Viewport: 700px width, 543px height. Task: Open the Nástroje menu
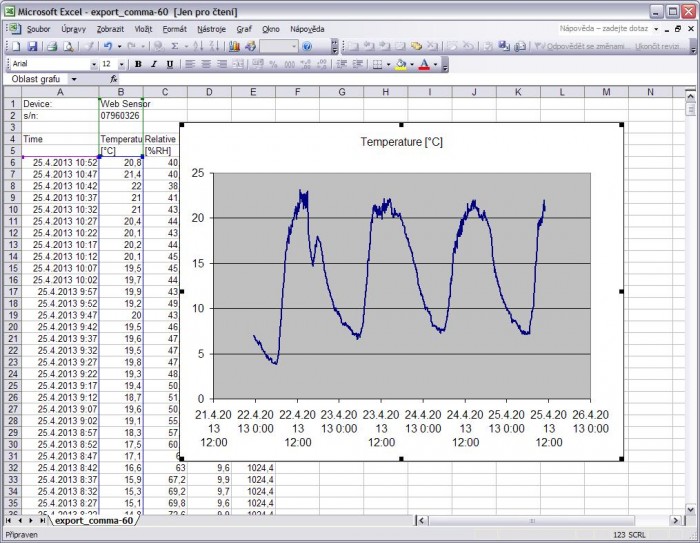pos(211,29)
